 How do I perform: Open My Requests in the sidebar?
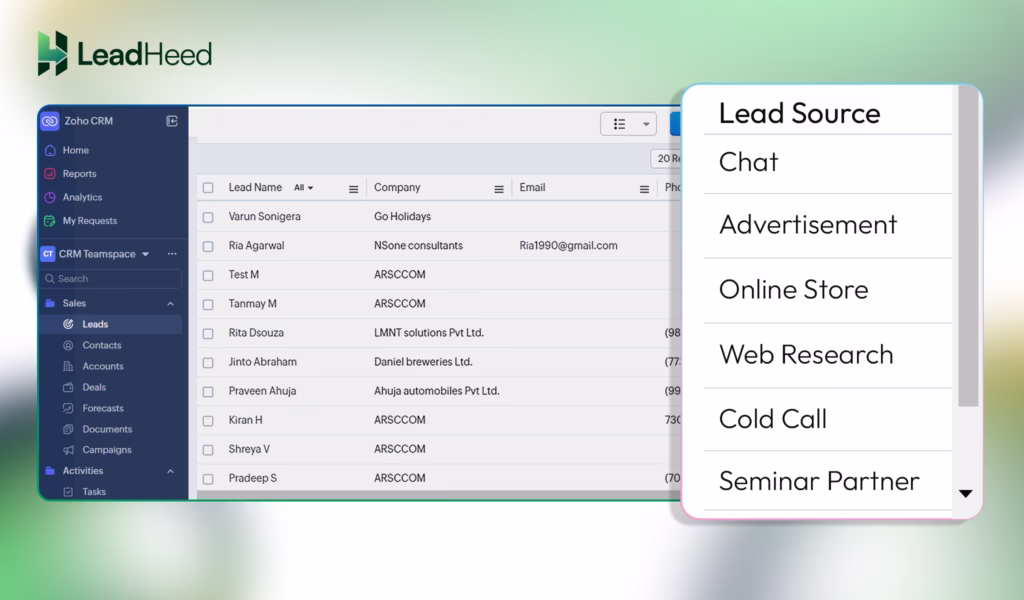click(52, 220)
